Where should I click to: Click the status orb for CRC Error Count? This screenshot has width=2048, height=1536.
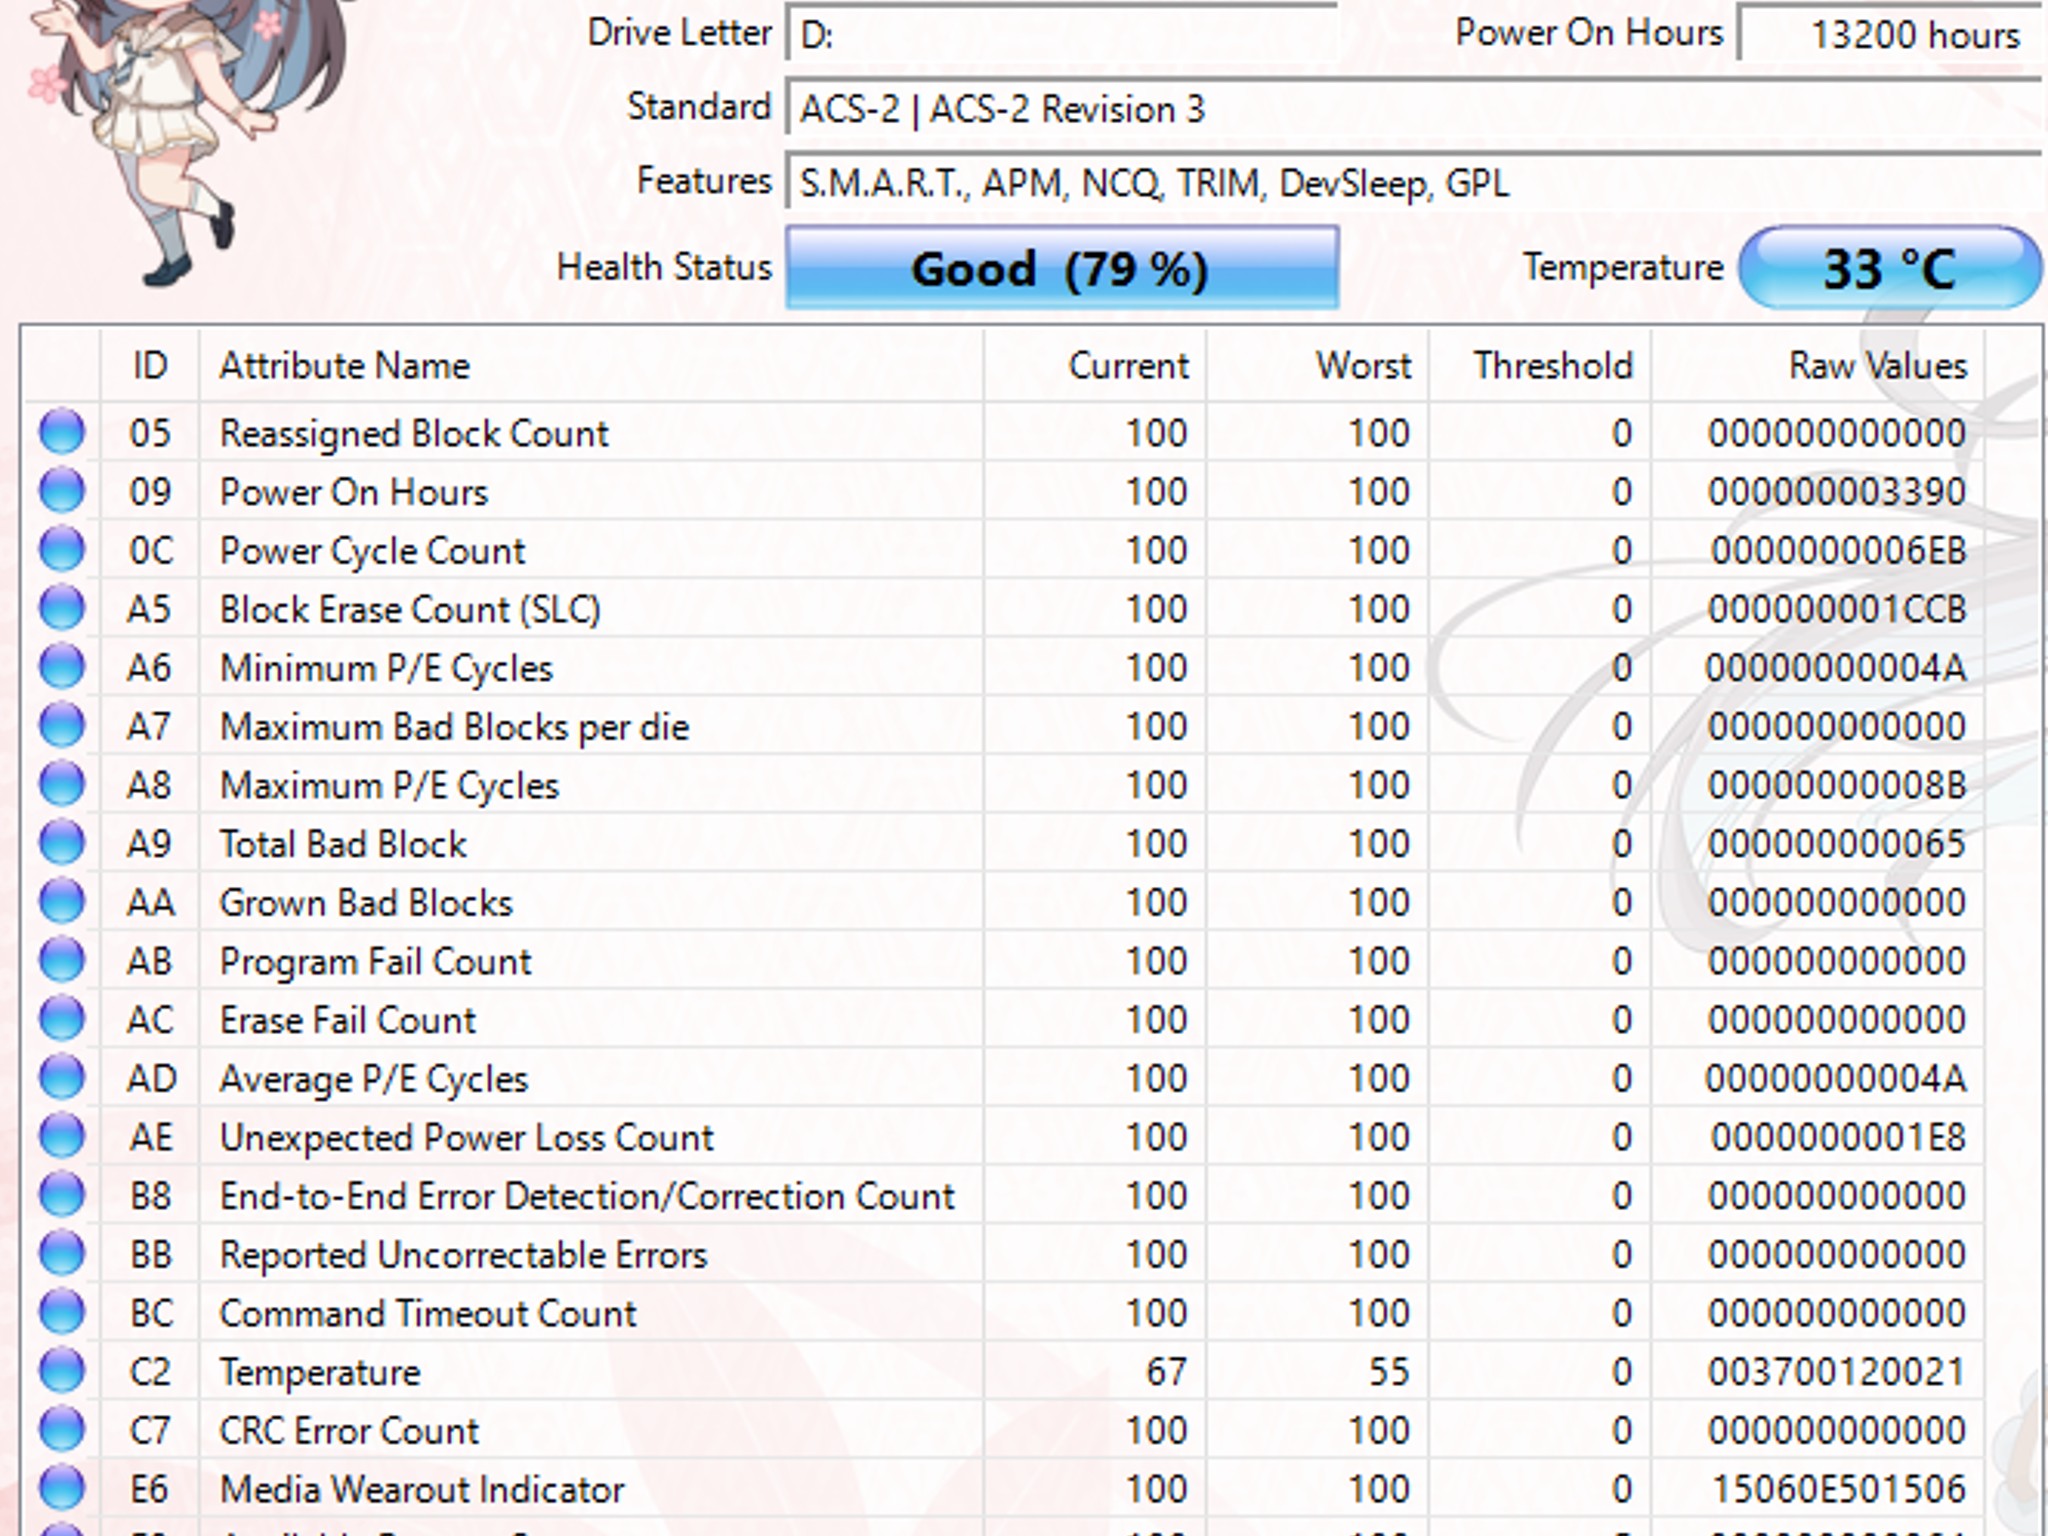tap(62, 1430)
